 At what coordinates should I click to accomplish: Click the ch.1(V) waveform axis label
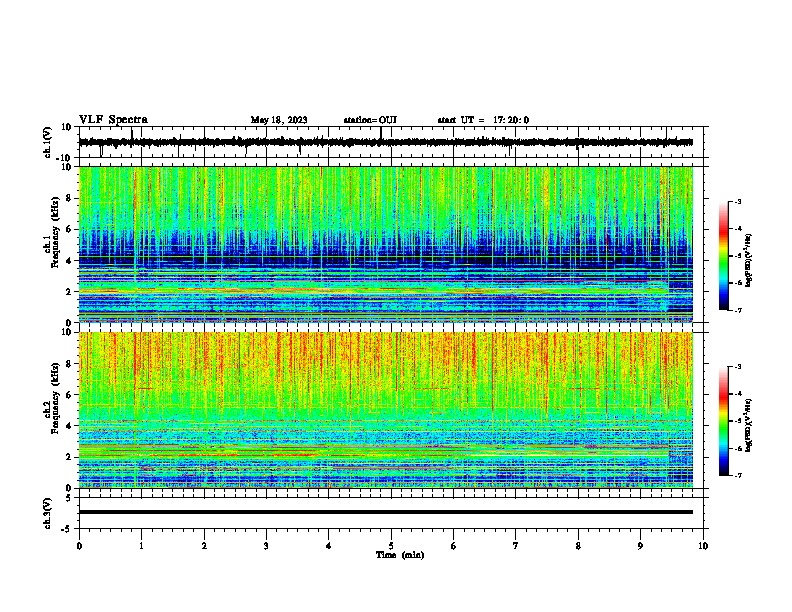pyautogui.click(x=48, y=142)
